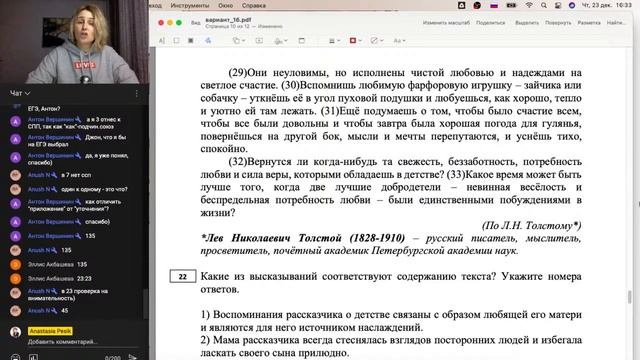The image size is (640, 360).
Task: Open the Справка menu
Action: pyautogui.click(x=253, y=5)
